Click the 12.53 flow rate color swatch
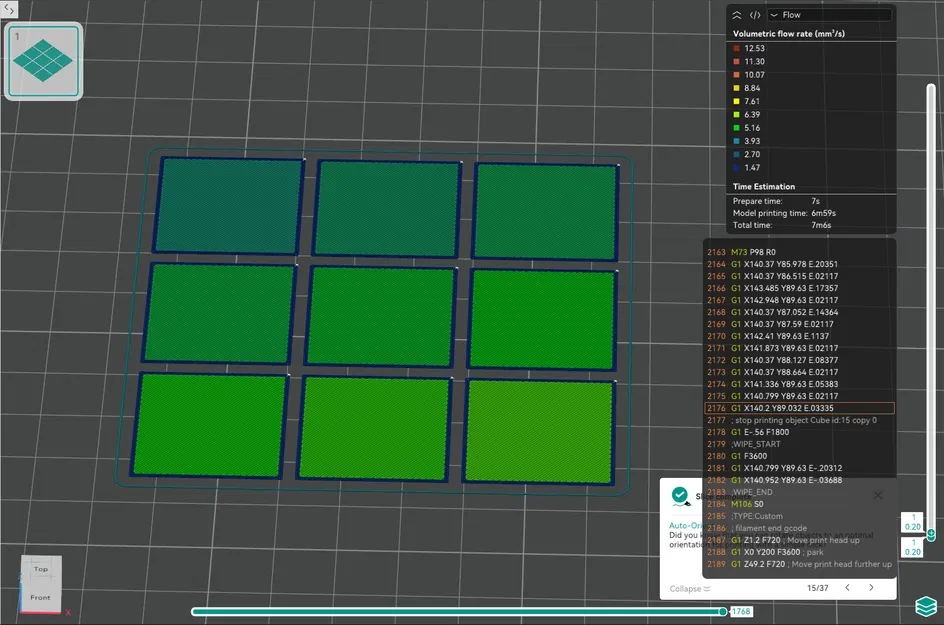 (736, 48)
